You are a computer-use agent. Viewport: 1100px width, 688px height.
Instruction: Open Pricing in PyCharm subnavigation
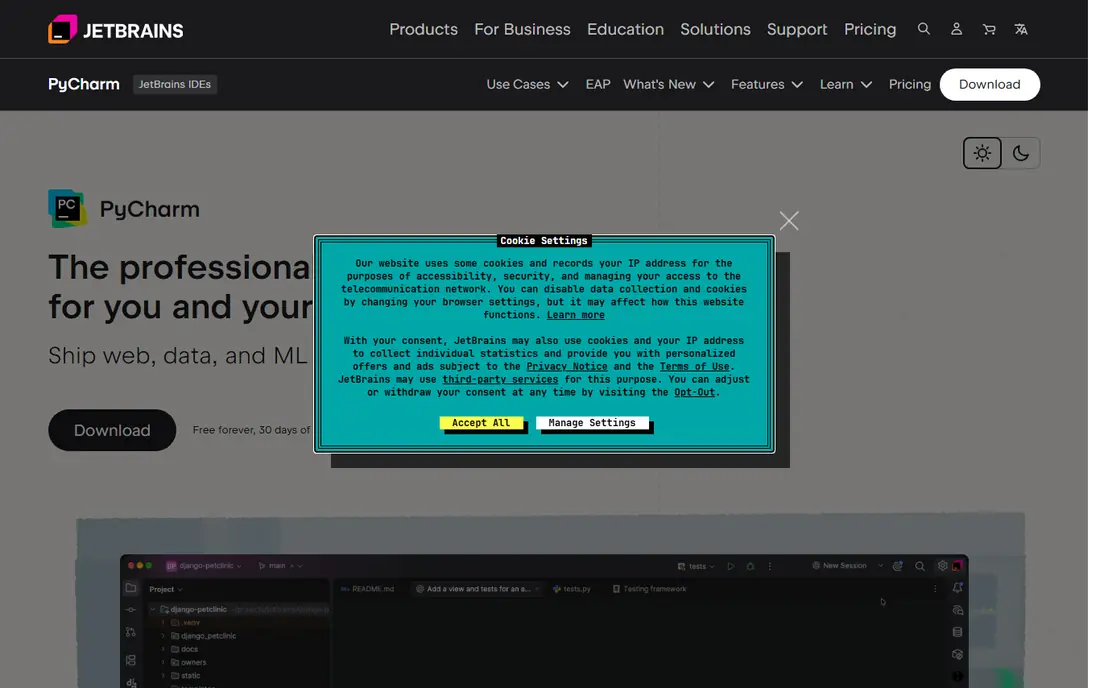[909, 84]
